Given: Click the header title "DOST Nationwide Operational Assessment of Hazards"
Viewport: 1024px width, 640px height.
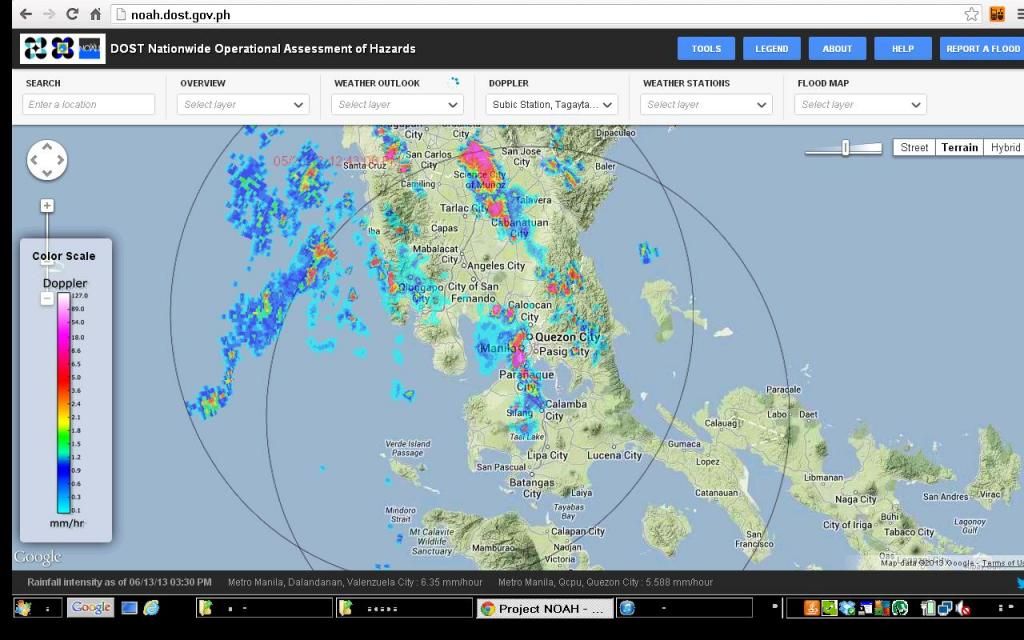Looking at the screenshot, I should [263, 48].
